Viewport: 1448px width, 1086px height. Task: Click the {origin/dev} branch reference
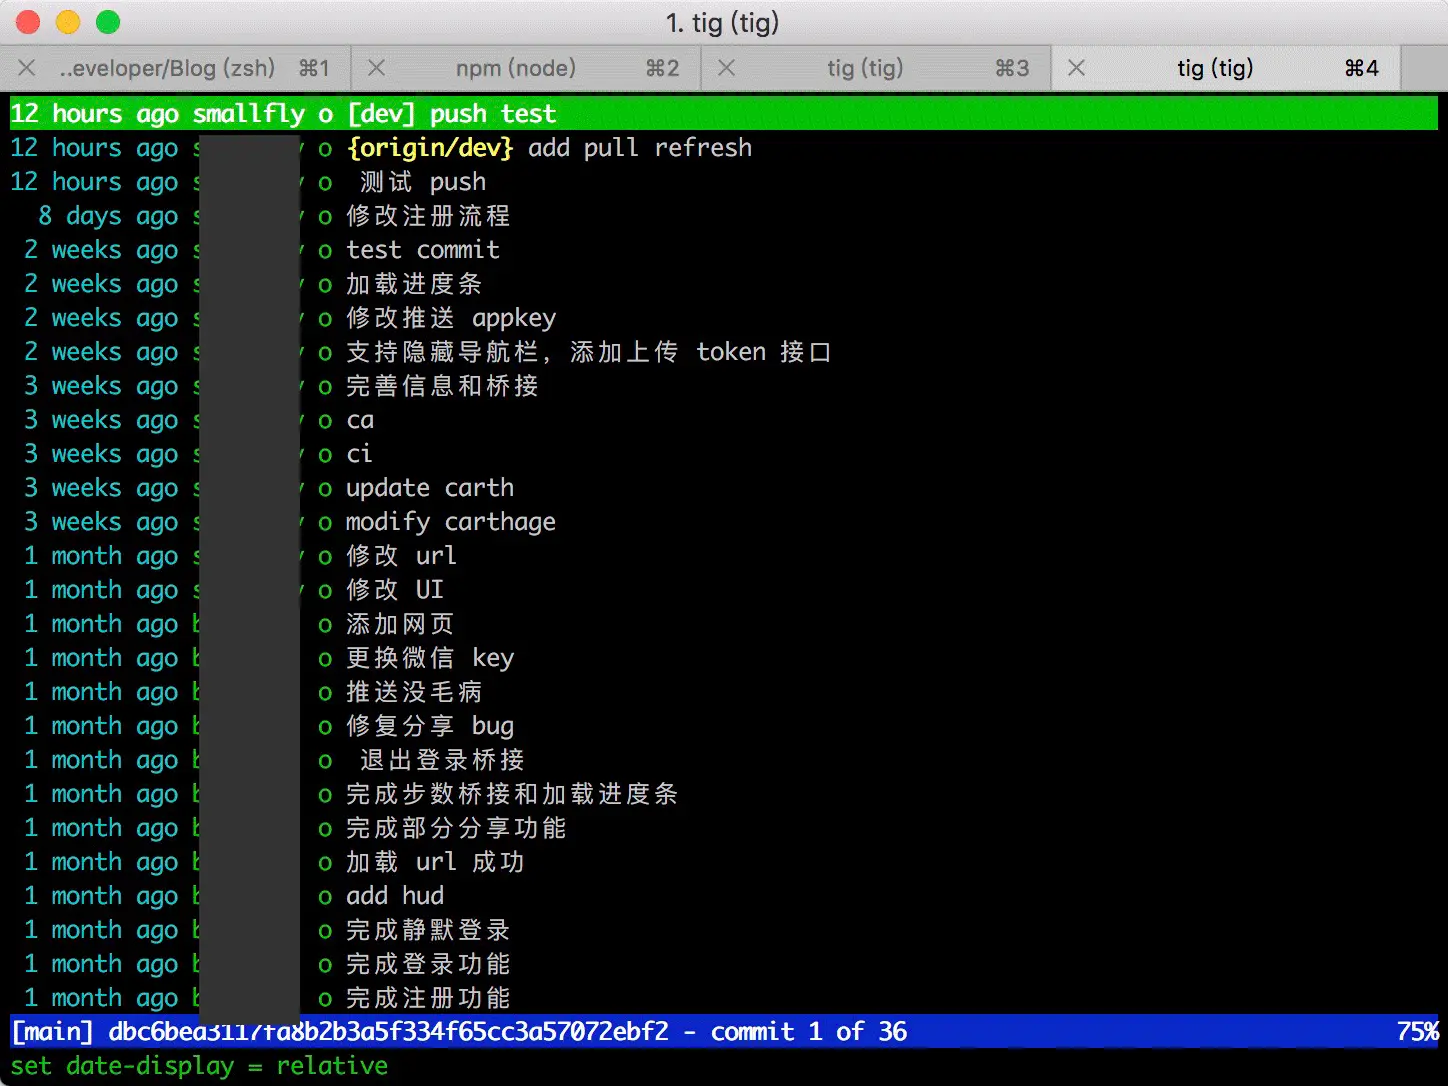pyautogui.click(x=431, y=147)
